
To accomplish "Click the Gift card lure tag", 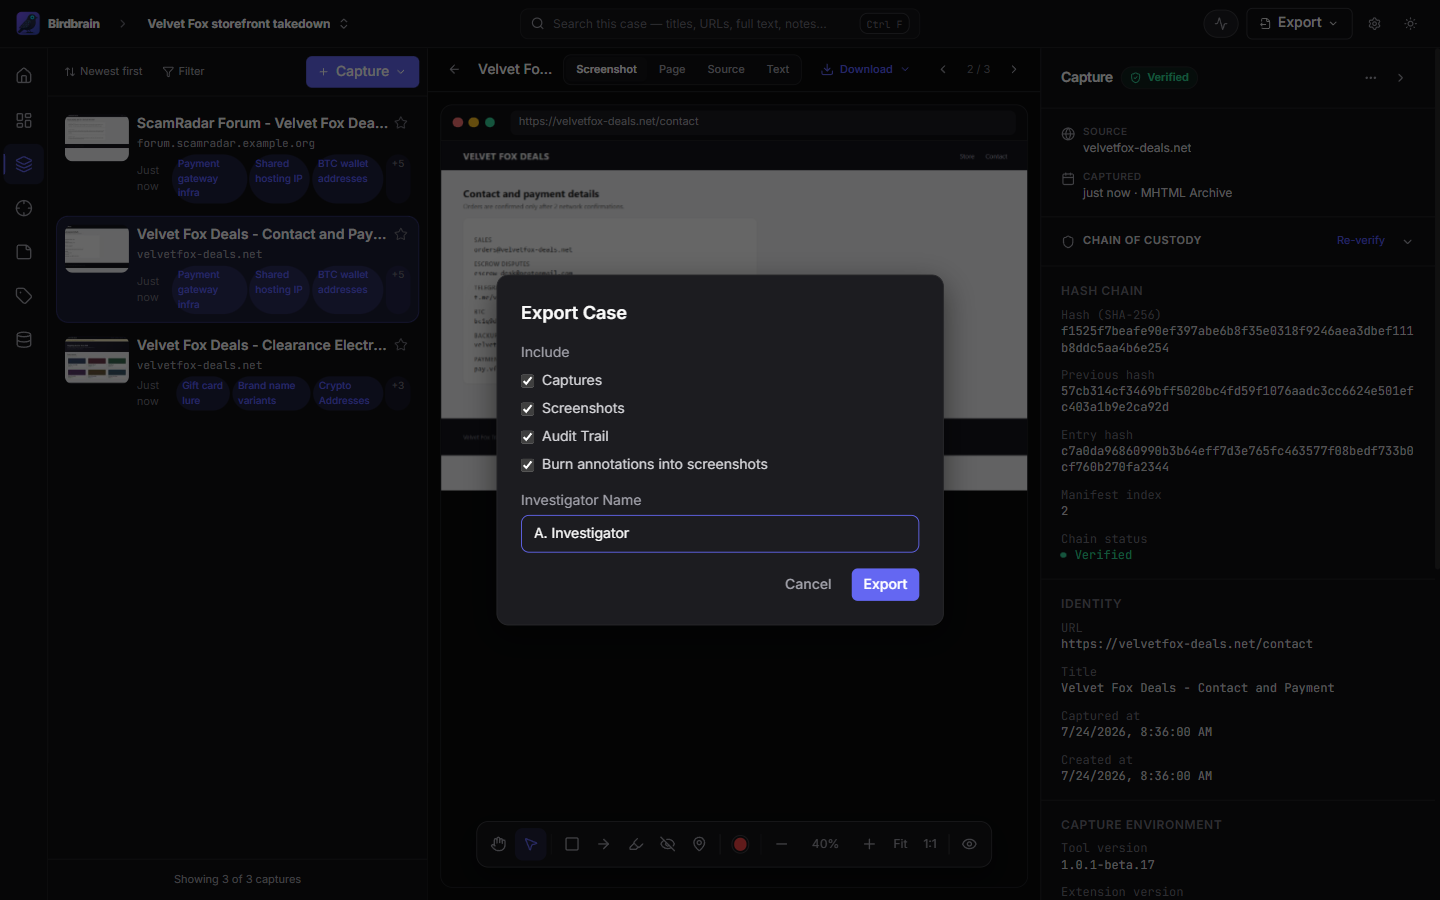I will pos(202,393).
